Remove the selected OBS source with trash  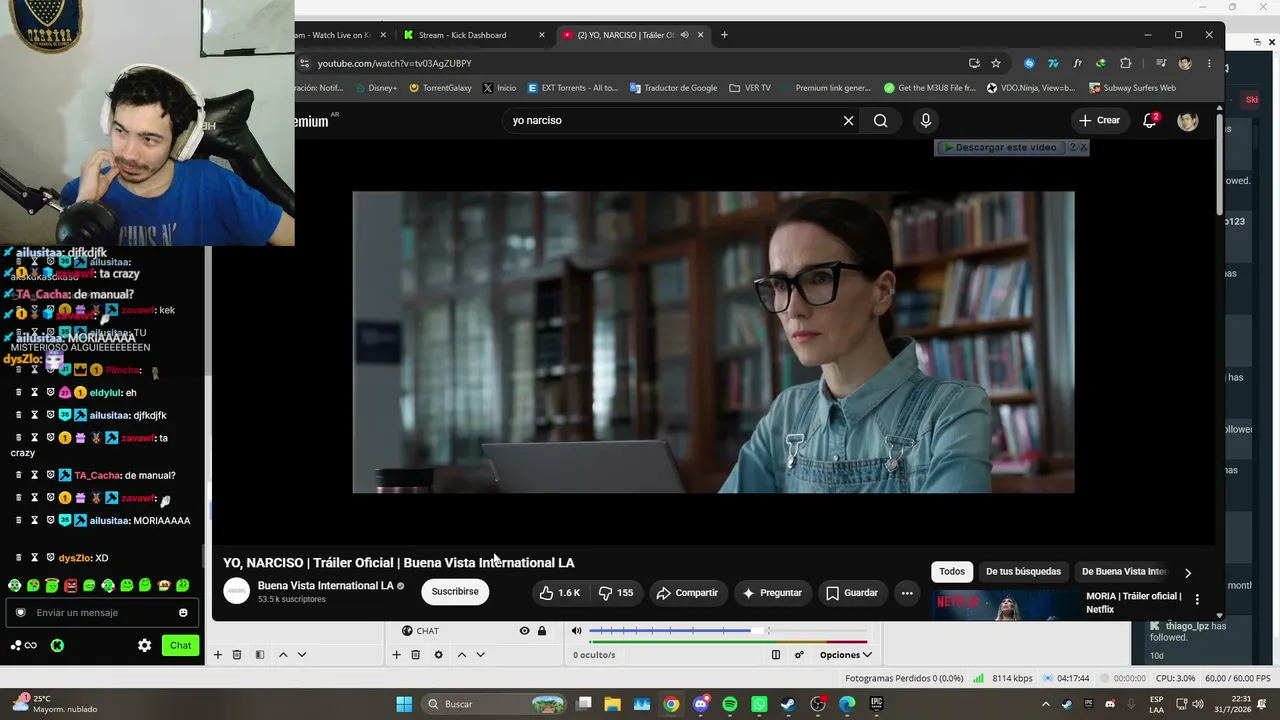point(415,655)
